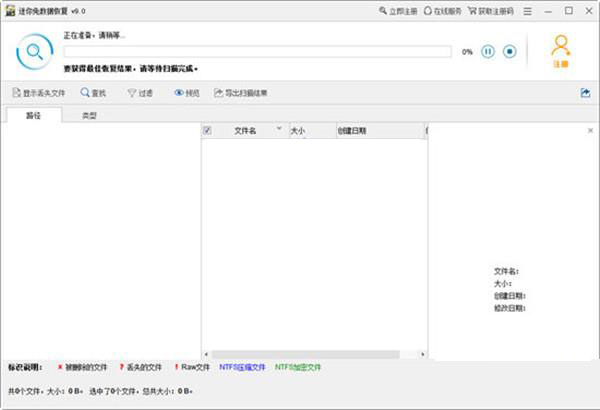Click the orange 注册 user icon
The height and width of the screenshot is (410, 600).
coord(561,51)
